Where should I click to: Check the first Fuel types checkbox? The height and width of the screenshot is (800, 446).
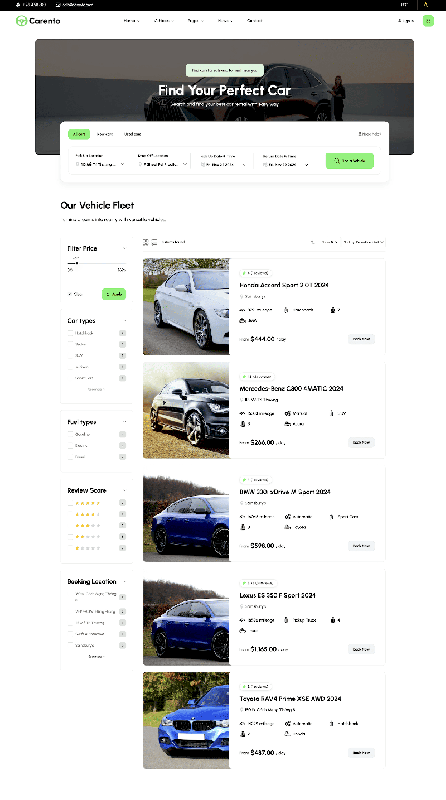(70, 434)
